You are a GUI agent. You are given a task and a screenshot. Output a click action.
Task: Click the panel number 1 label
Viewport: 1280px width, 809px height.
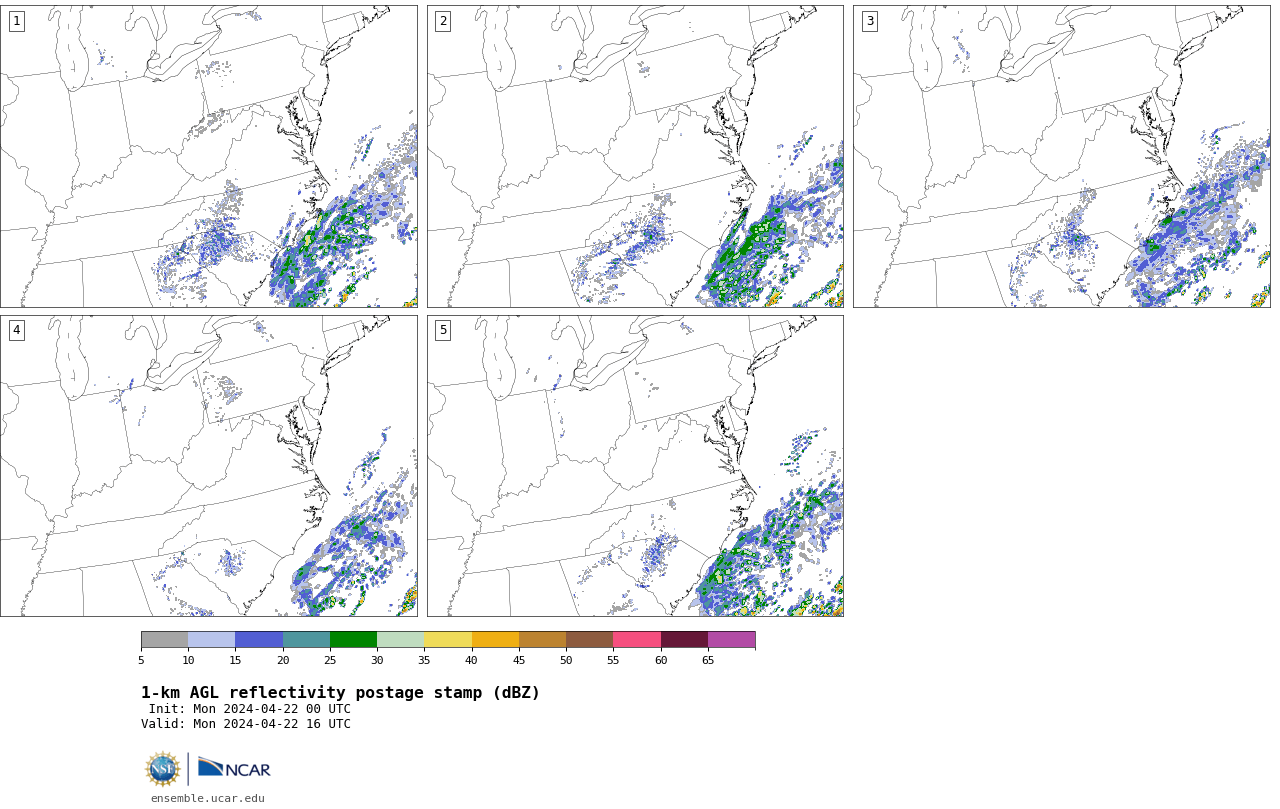[x=16, y=21]
